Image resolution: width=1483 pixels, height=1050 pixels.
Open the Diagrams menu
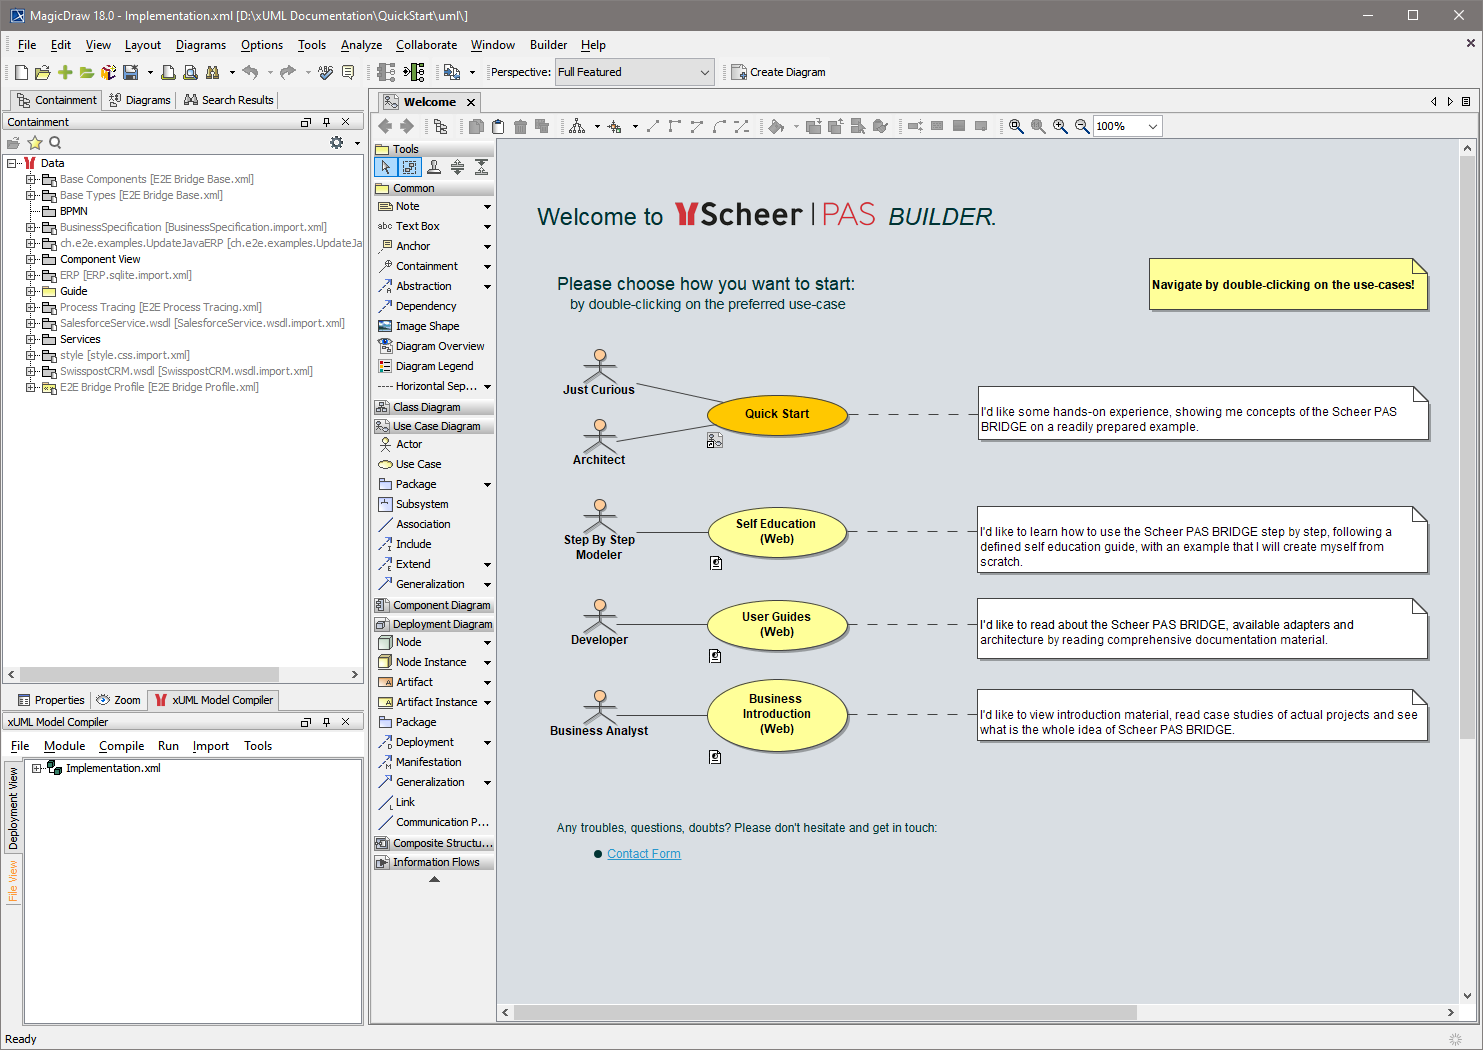tap(200, 45)
